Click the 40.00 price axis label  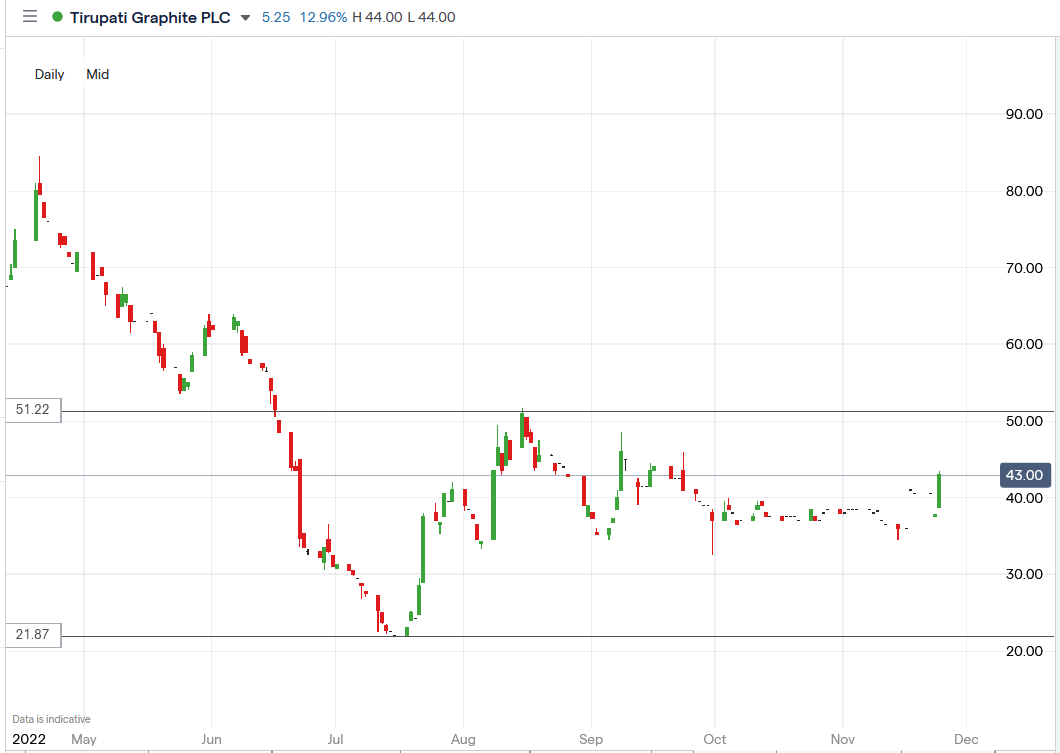coord(1024,498)
